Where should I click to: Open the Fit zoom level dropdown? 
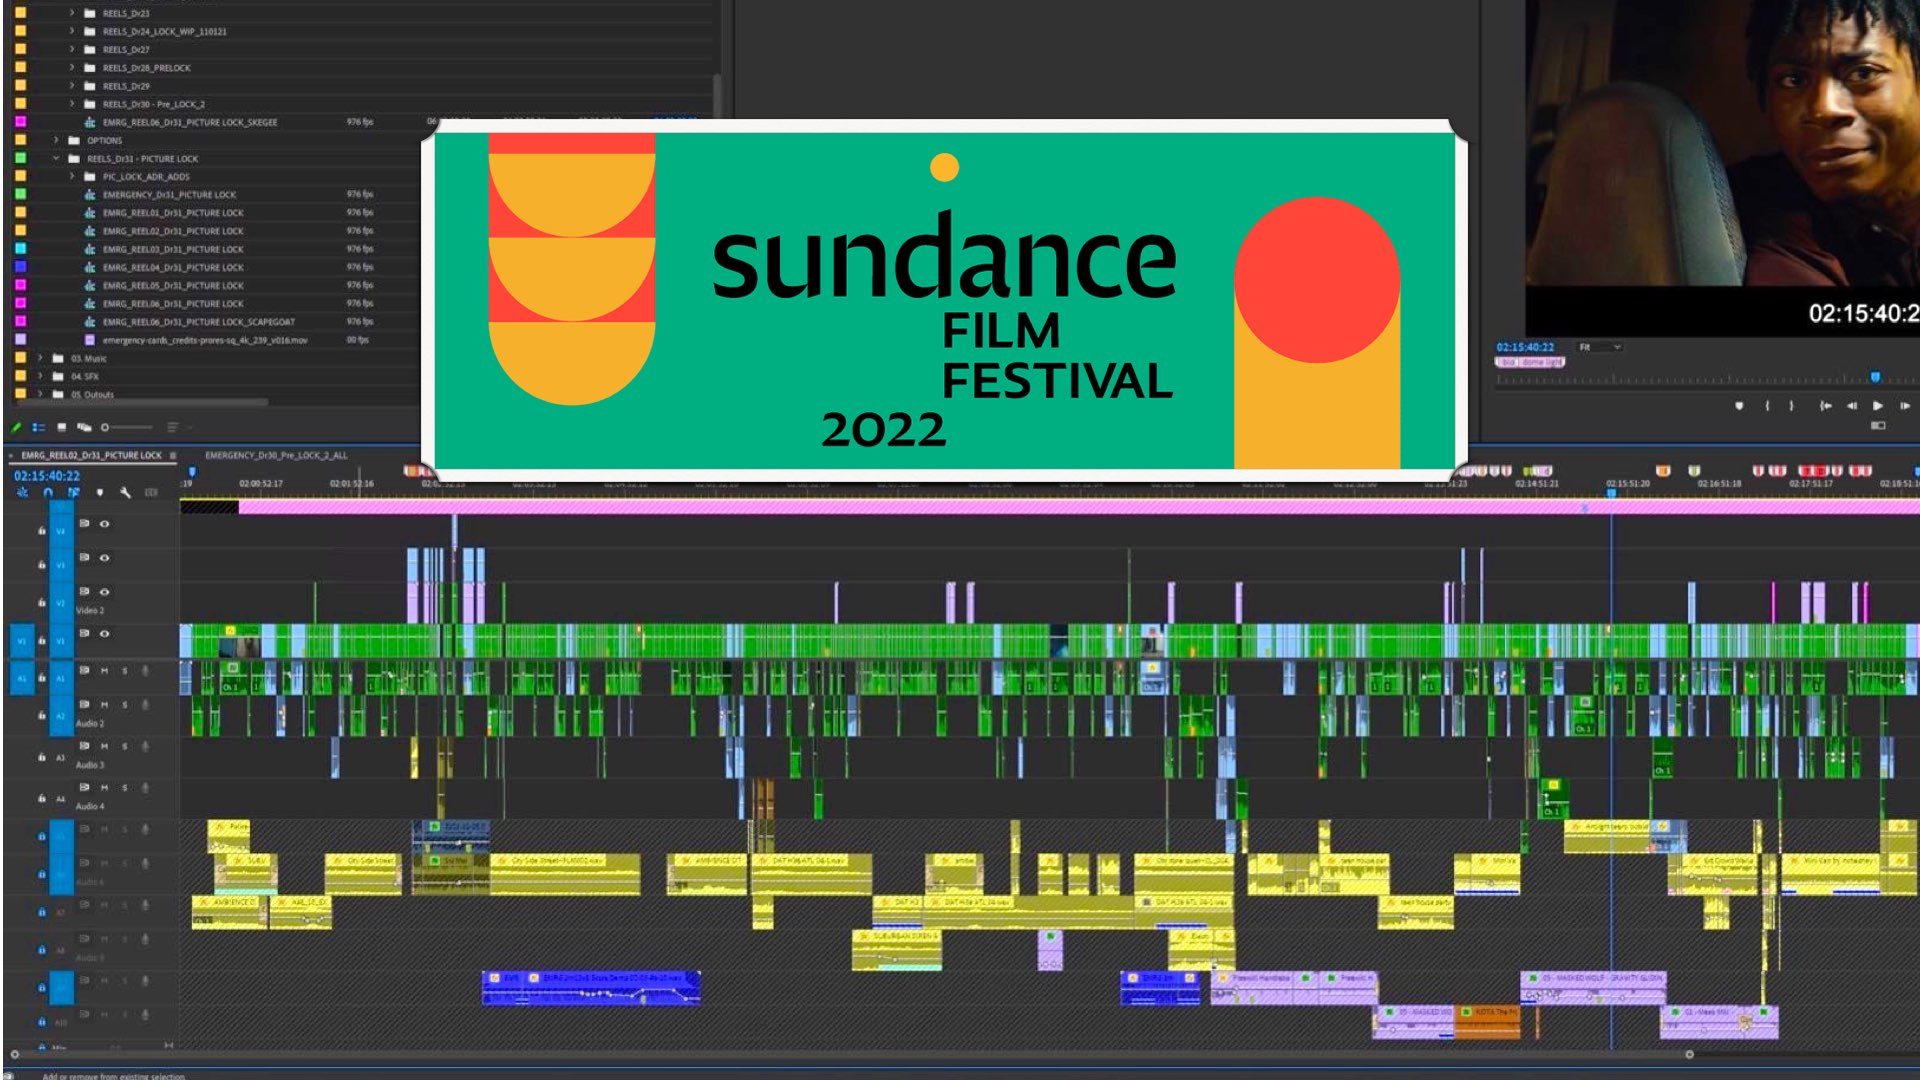pyautogui.click(x=1599, y=347)
